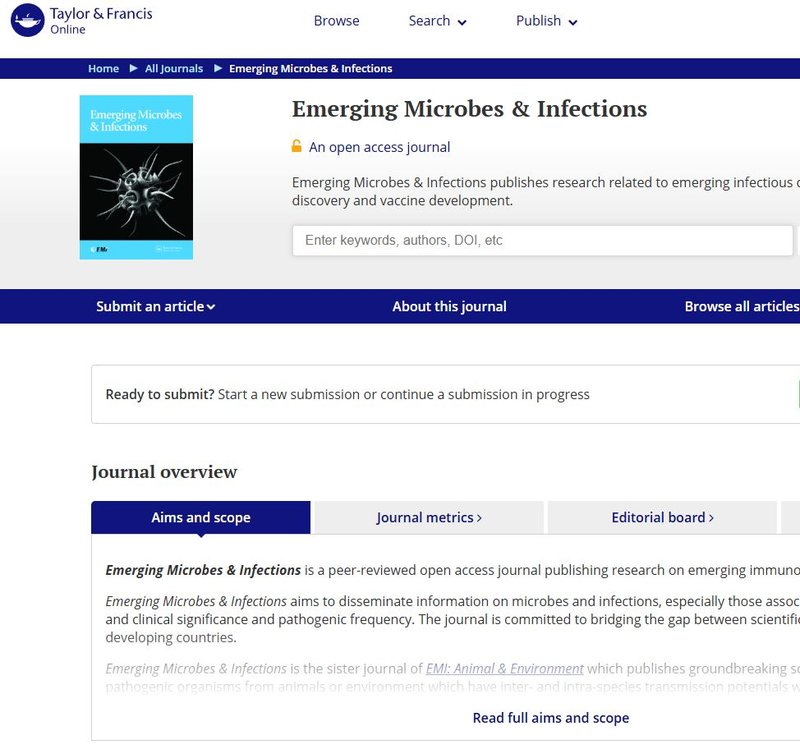This screenshot has width=800, height=749.
Task: Click the All Journals breadcrumb link
Action: coord(175,68)
